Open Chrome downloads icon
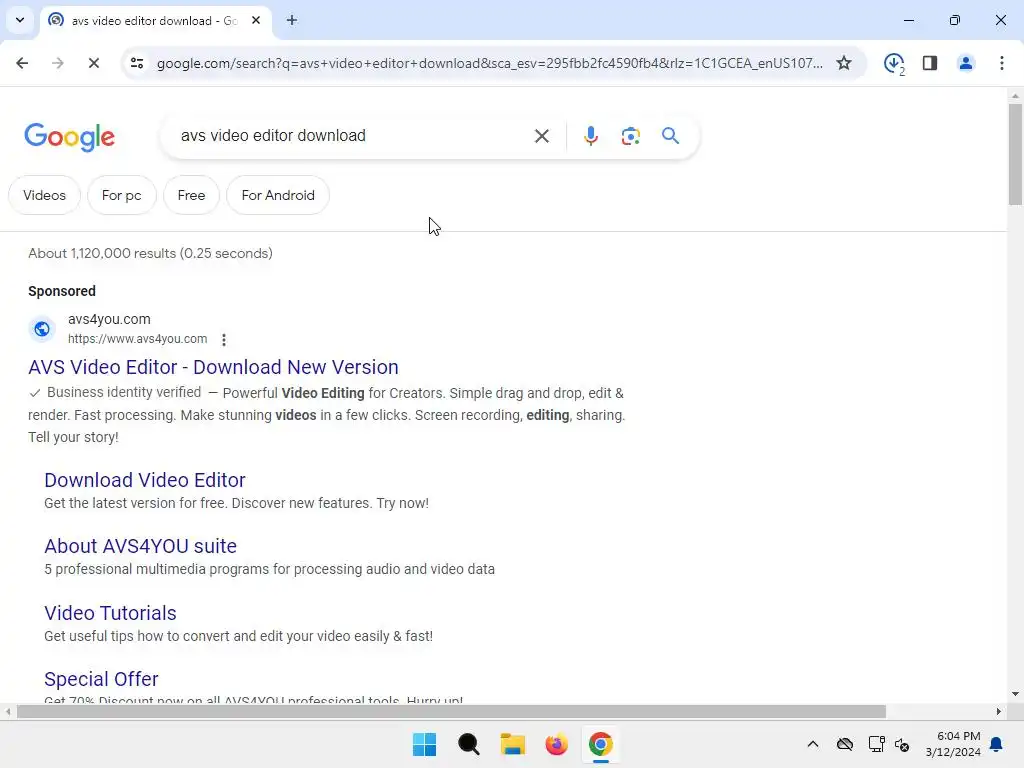Viewport: 1024px width, 768px height. pos(893,63)
